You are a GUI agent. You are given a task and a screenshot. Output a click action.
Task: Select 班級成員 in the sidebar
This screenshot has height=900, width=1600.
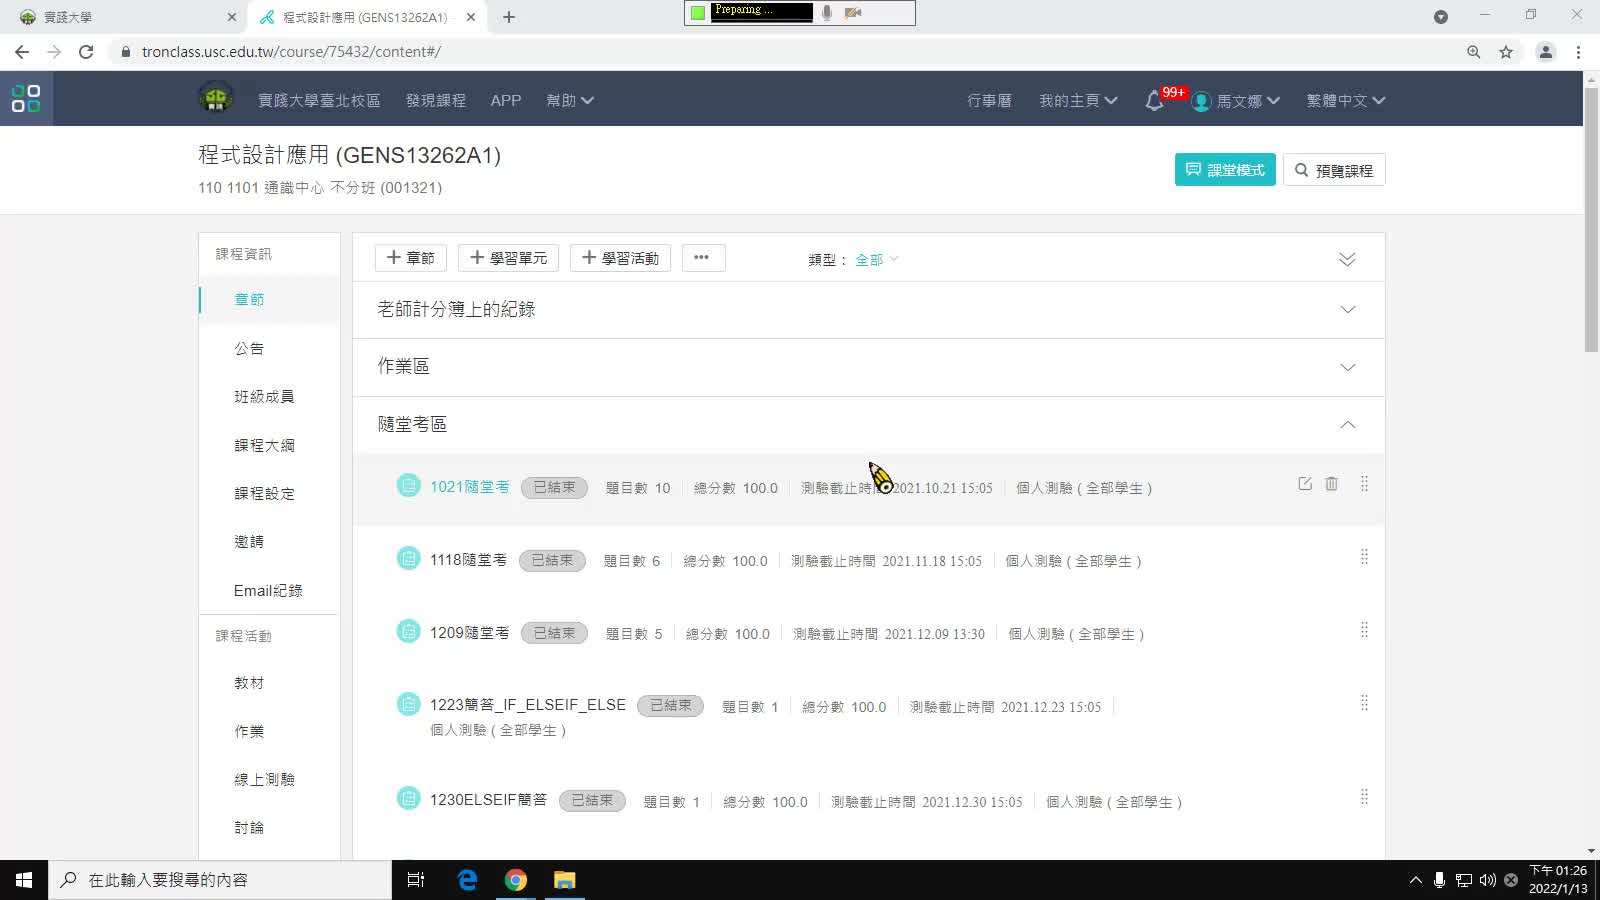264,397
